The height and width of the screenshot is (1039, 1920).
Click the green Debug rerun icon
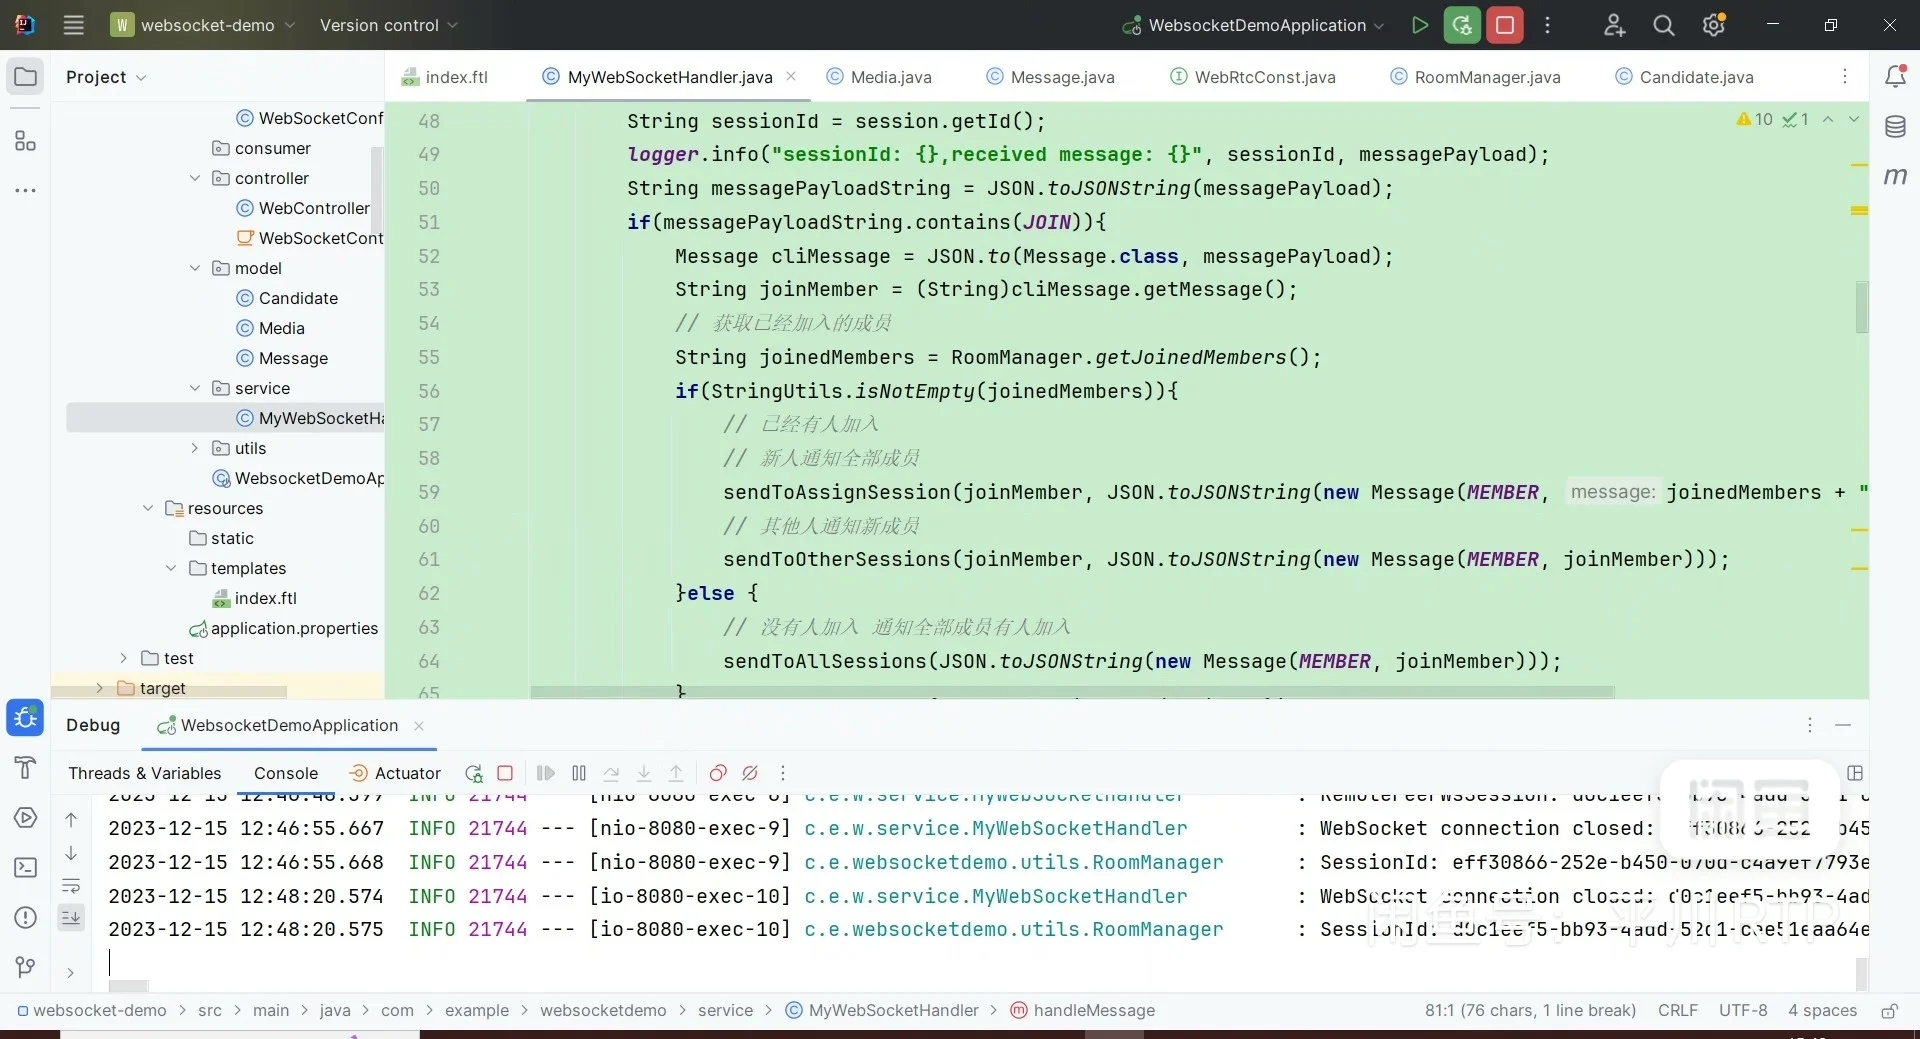[x=1462, y=25]
